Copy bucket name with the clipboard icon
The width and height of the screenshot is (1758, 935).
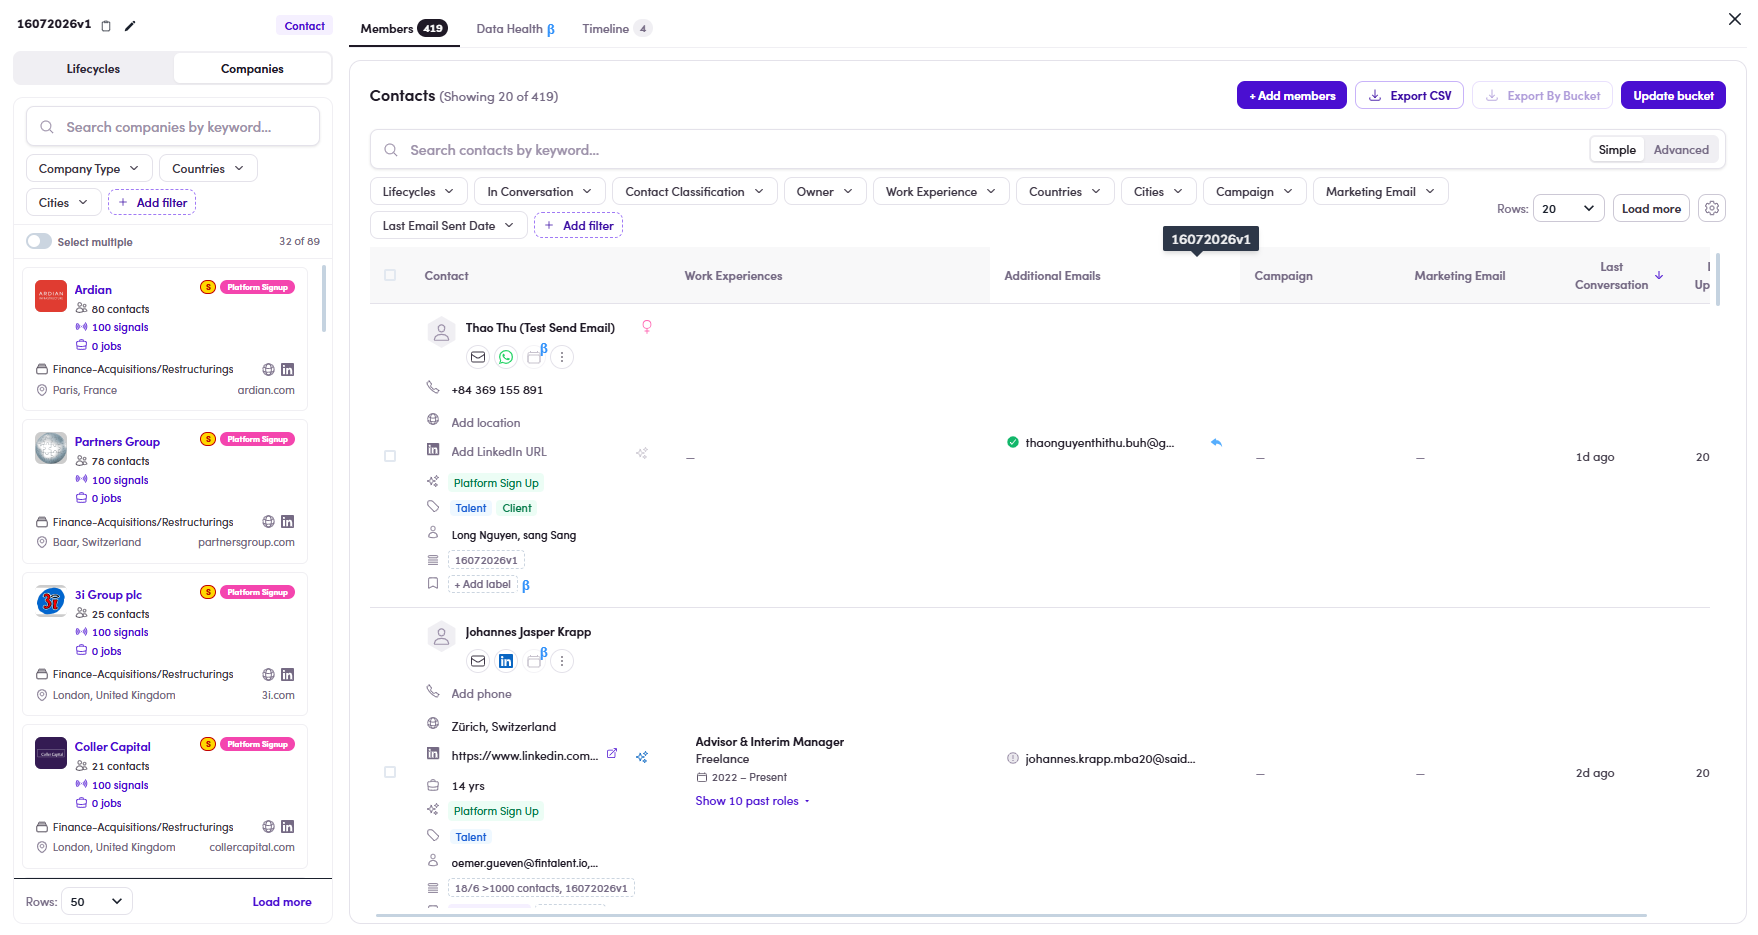coord(106,26)
